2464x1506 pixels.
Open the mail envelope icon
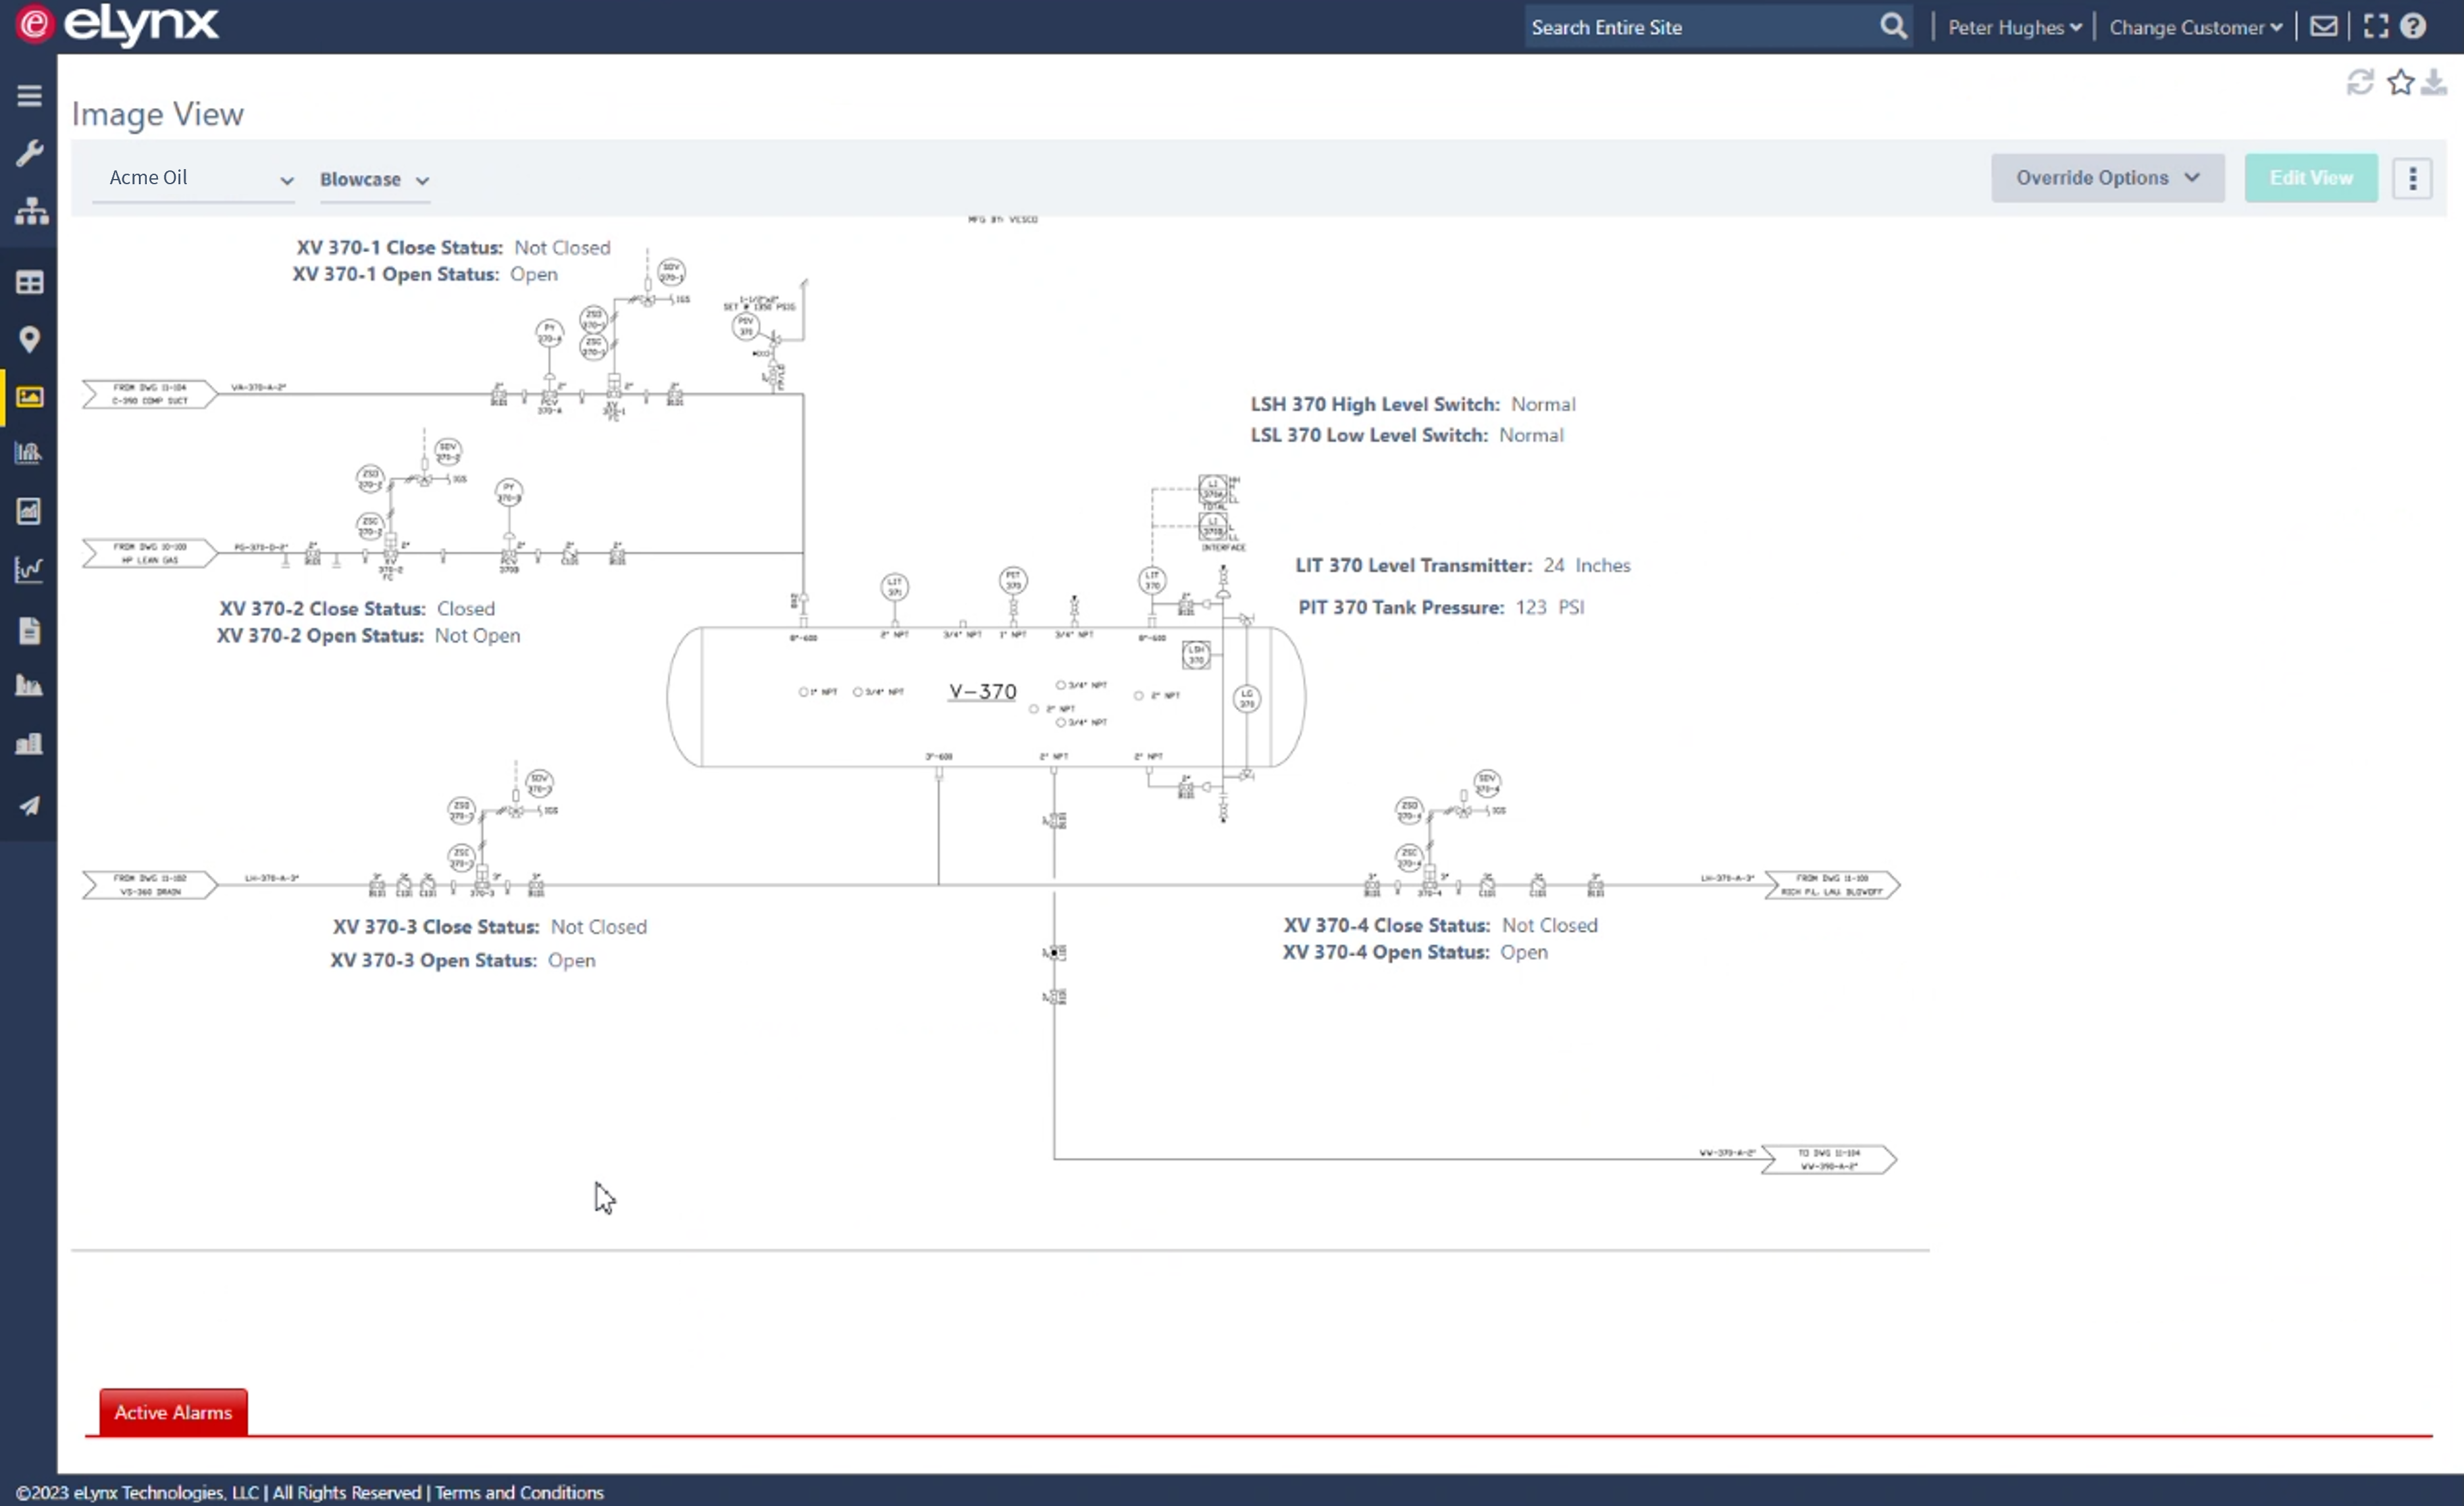(x=2323, y=27)
